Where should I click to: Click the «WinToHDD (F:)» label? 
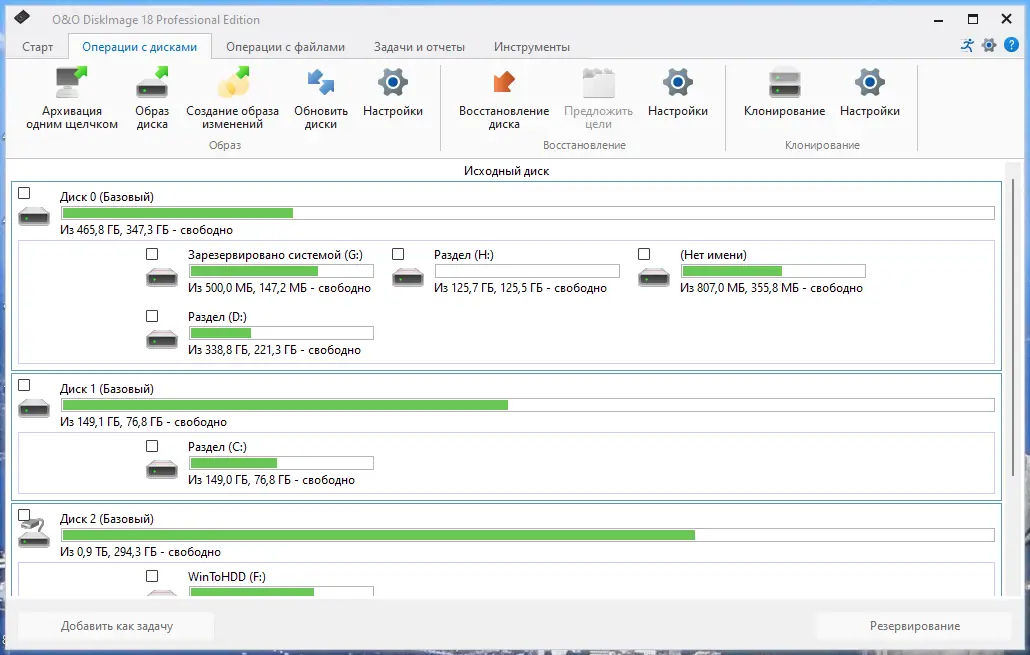click(x=227, y=576)
